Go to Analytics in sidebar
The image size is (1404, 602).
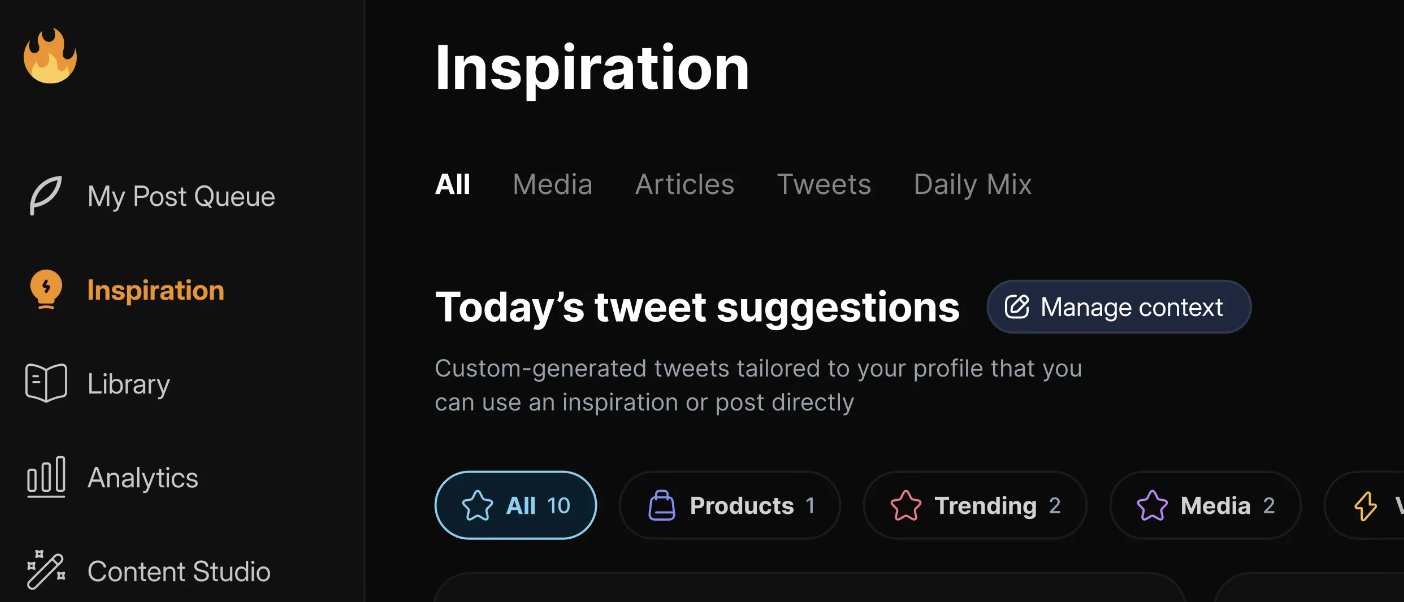[x=143, y=478]
